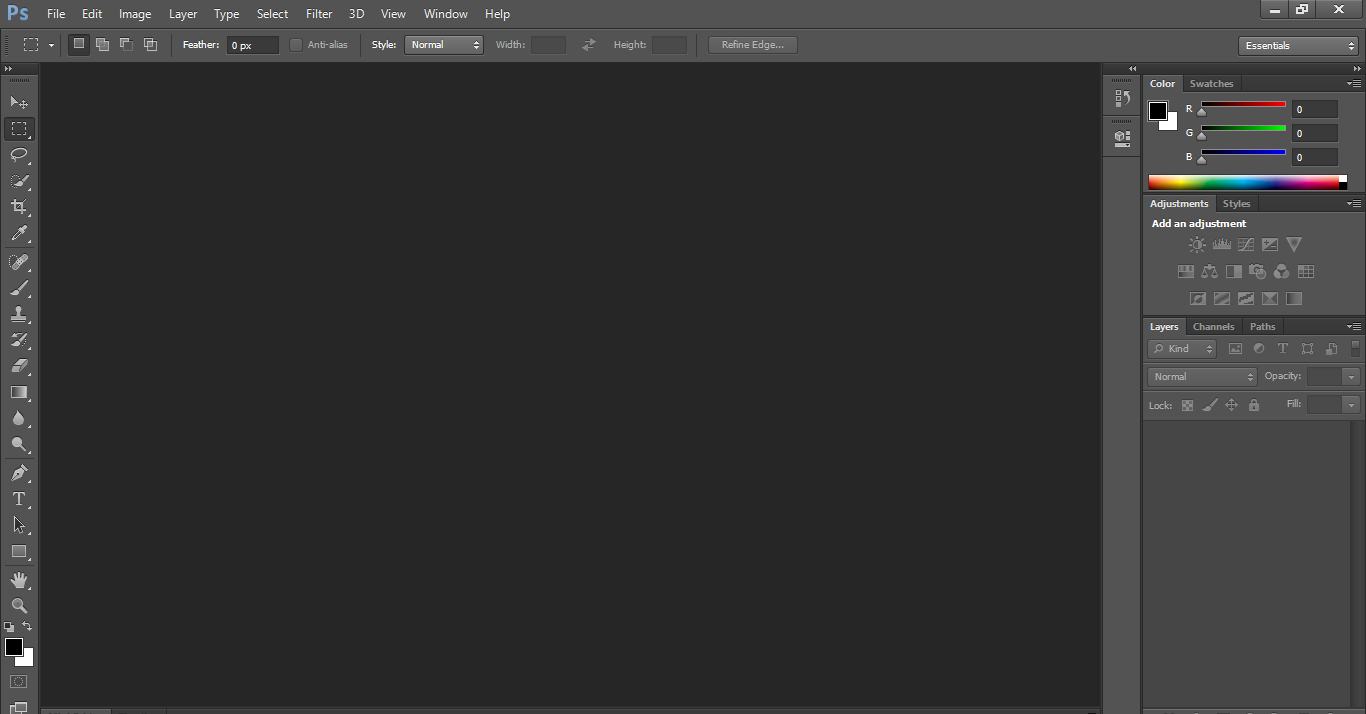The height and width of the screenshot is (714, 1366).
Task: Click the foreground color swatch
Action: point(13,649)
